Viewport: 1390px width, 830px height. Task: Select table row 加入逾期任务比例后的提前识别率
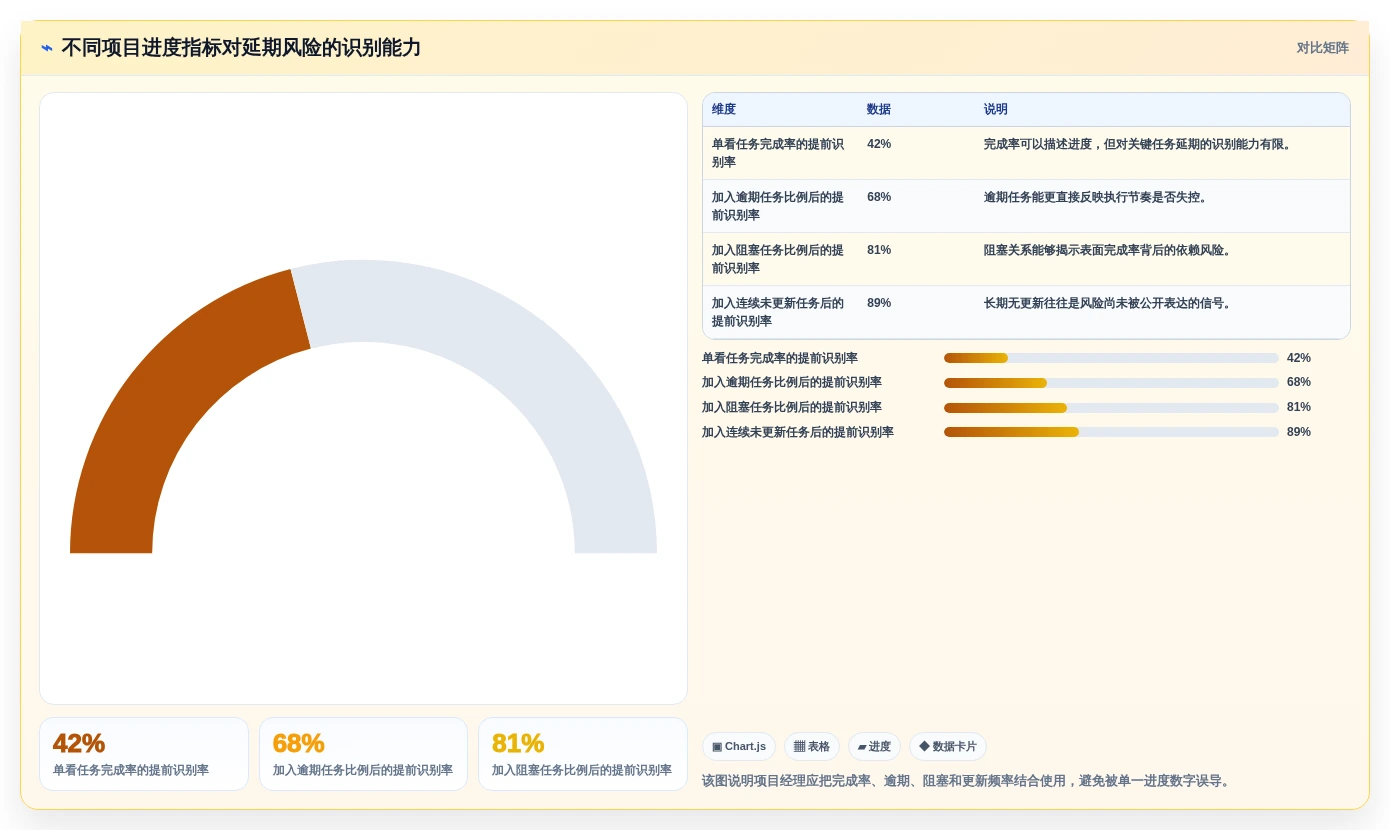point(1026,206)
